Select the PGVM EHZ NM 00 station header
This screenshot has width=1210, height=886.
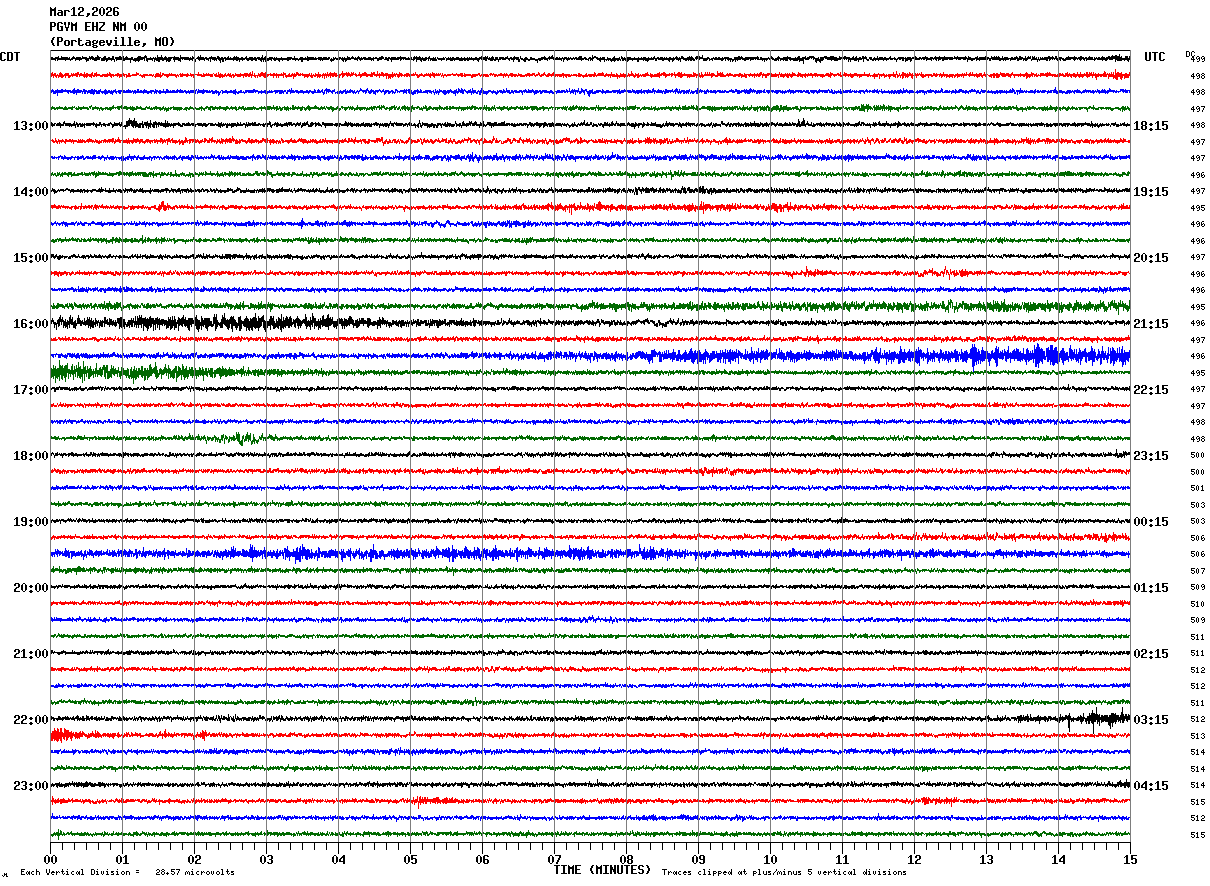tap(98, 27)
